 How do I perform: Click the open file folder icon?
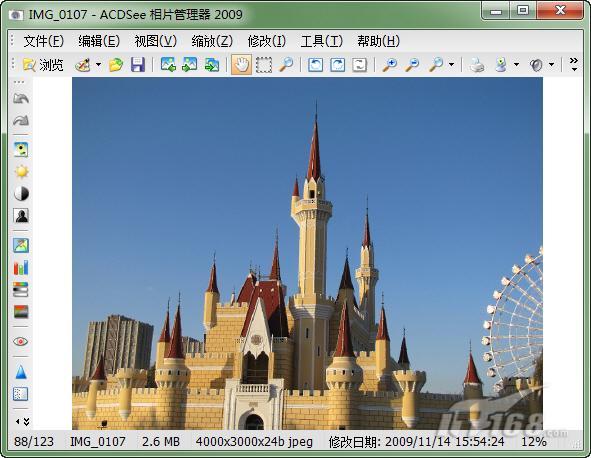(x=116, y=65)
